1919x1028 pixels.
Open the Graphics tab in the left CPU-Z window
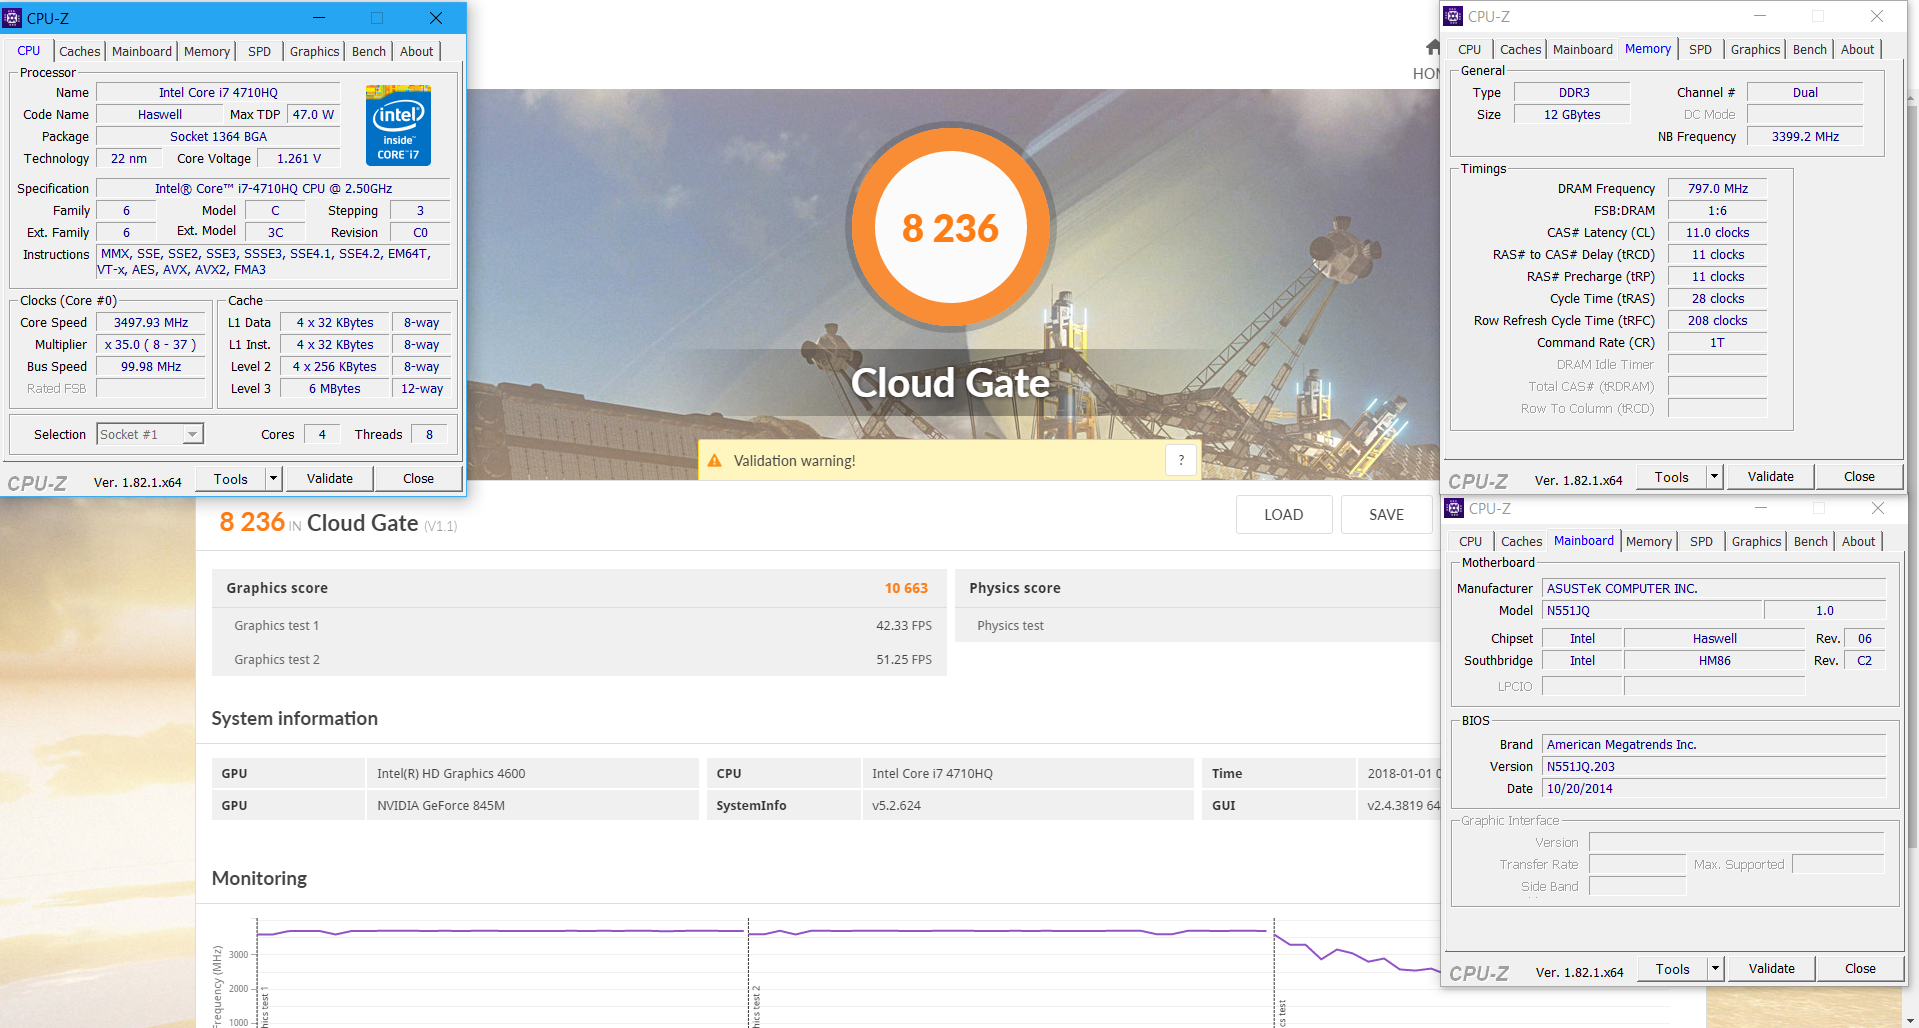click(314, 51)
